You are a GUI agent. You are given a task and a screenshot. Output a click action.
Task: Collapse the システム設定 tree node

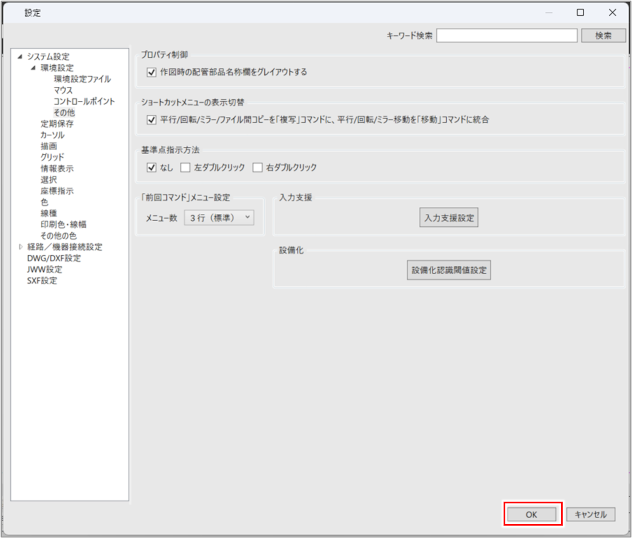pyautogui.click(x=20, y=57)
